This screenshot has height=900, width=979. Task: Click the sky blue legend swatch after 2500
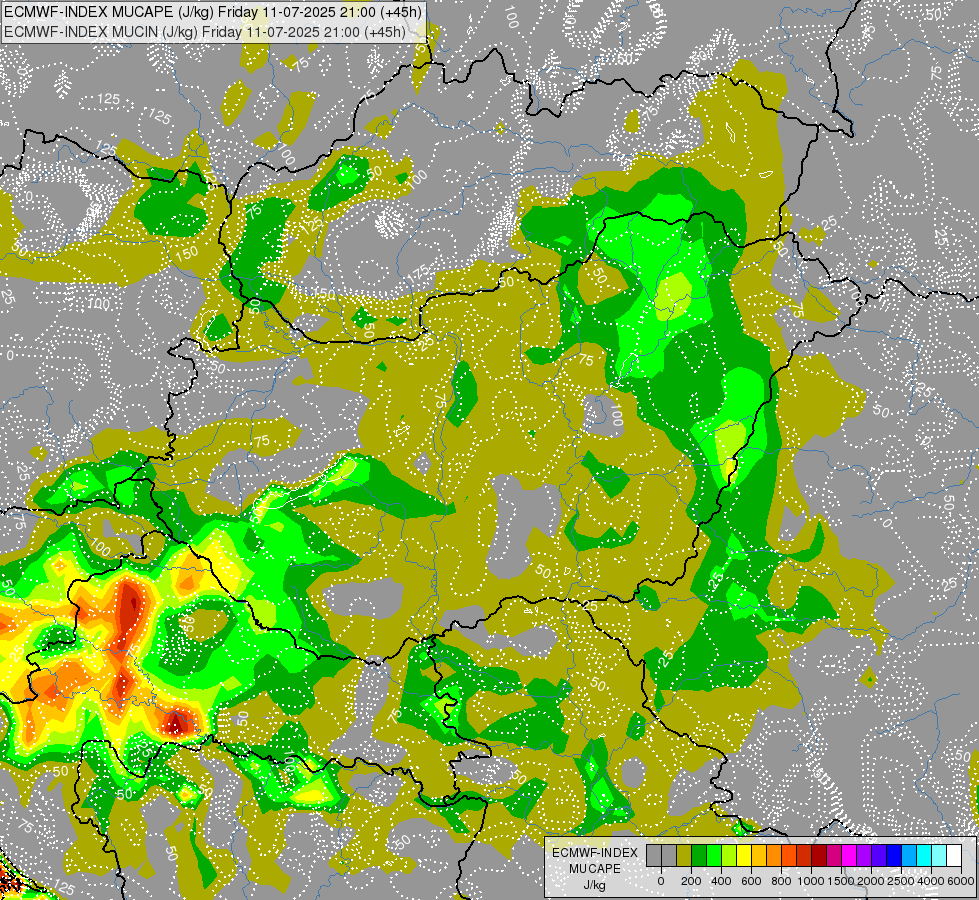coord(910,856)
